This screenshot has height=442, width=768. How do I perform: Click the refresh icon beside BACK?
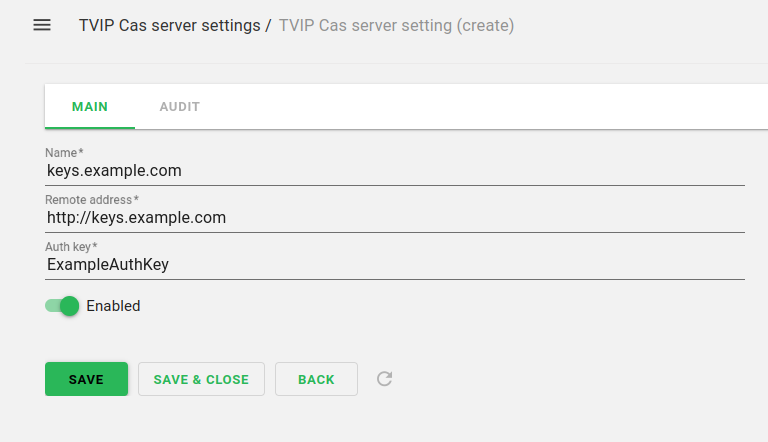click(x=384, y=379)
